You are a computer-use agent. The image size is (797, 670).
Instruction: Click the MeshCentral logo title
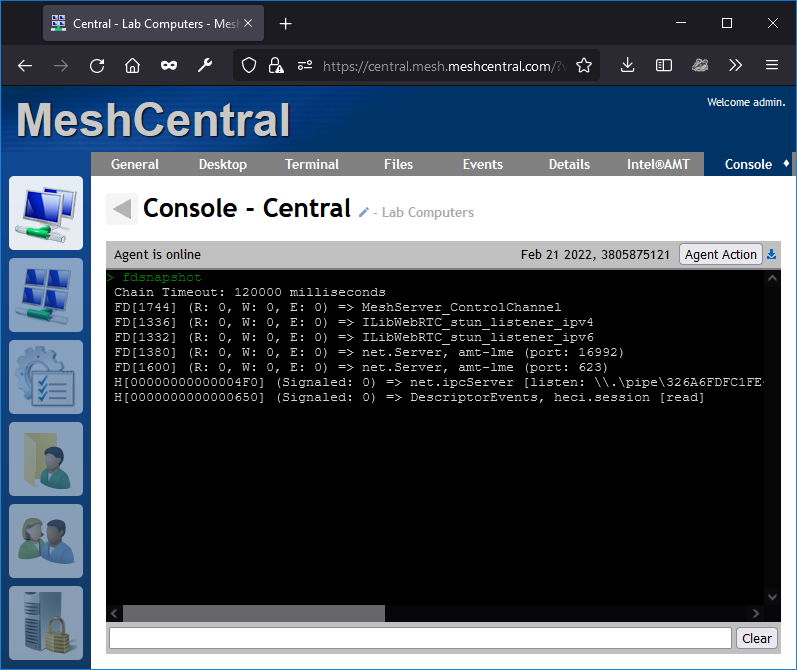tap(153, 120)
